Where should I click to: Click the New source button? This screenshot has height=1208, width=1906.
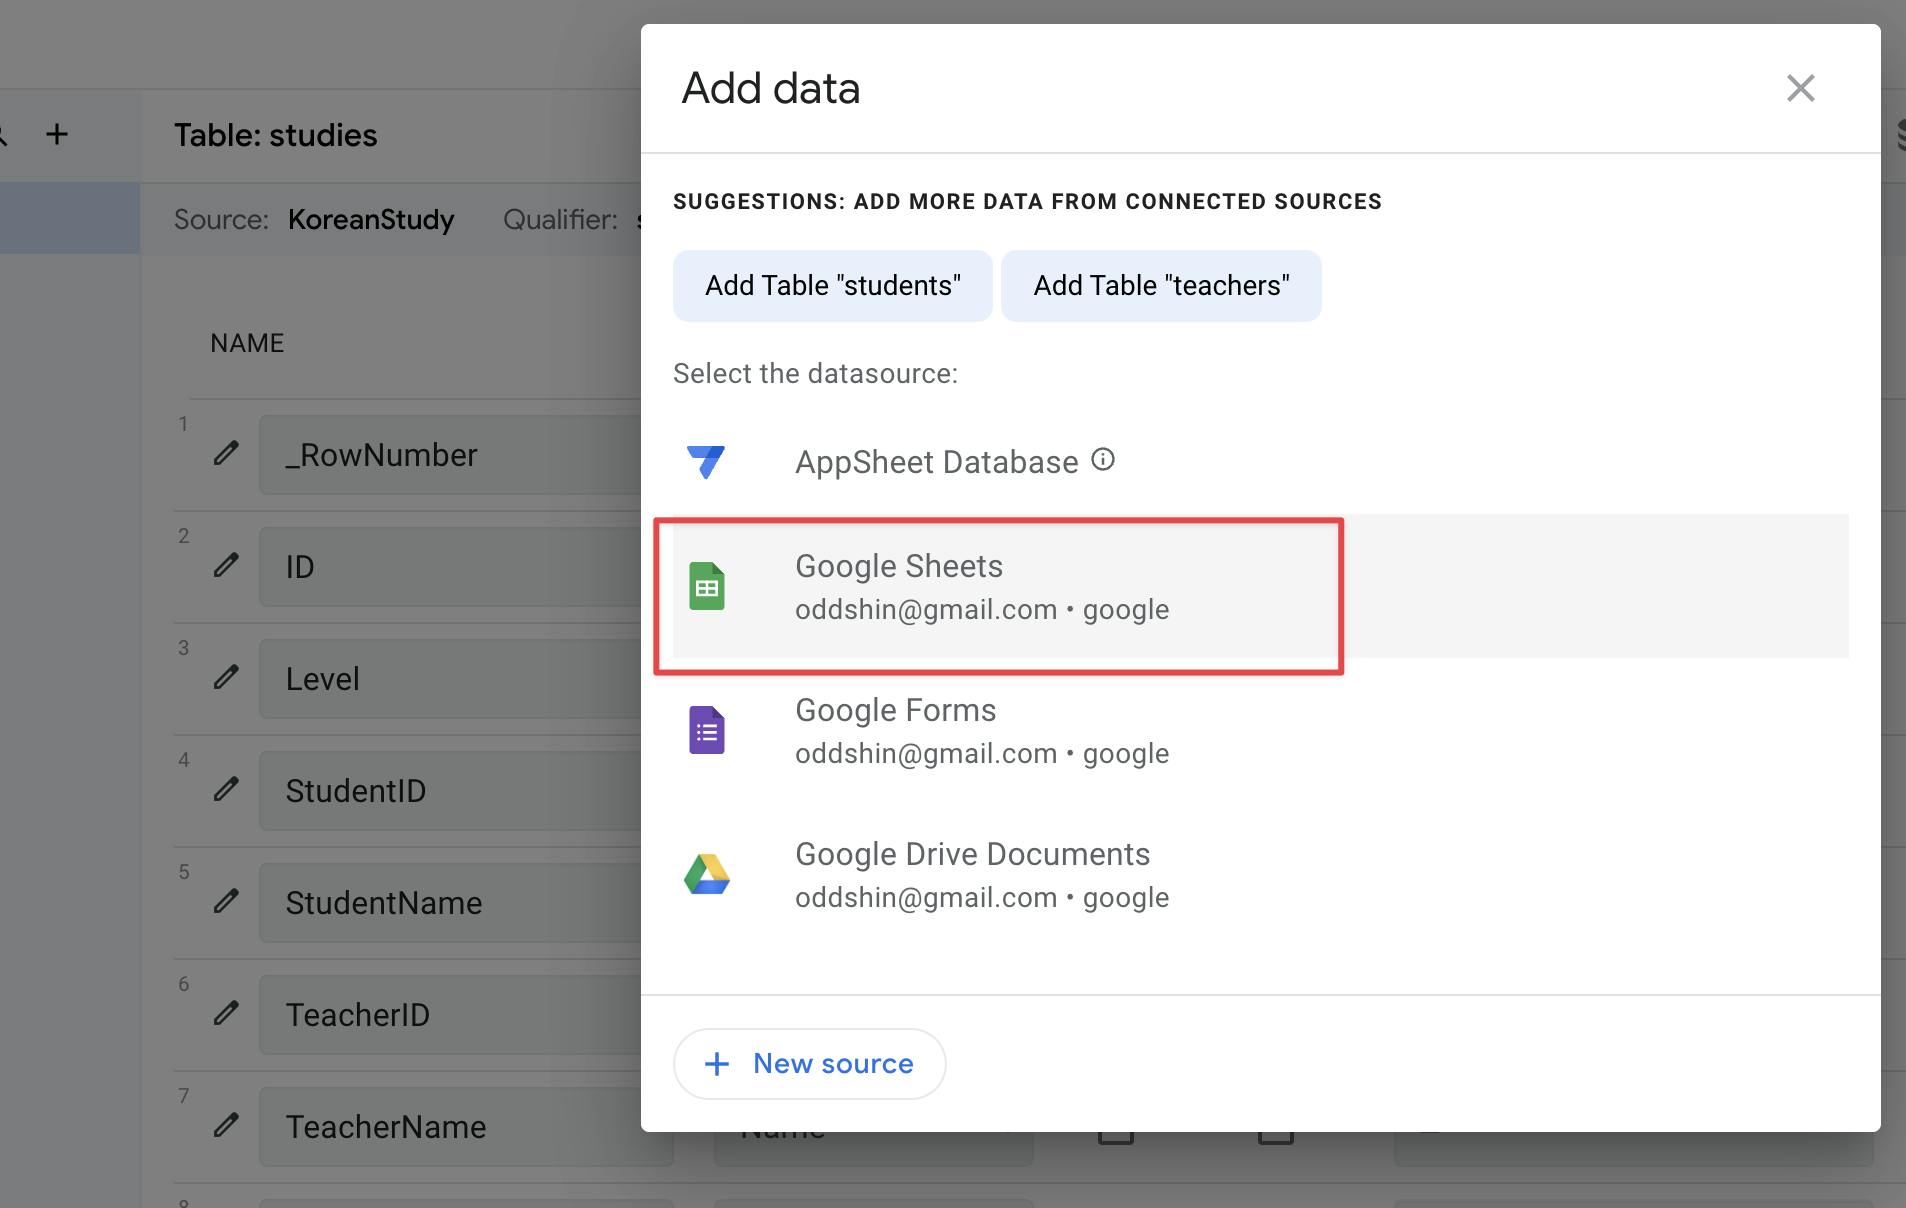pos(810,1064)
